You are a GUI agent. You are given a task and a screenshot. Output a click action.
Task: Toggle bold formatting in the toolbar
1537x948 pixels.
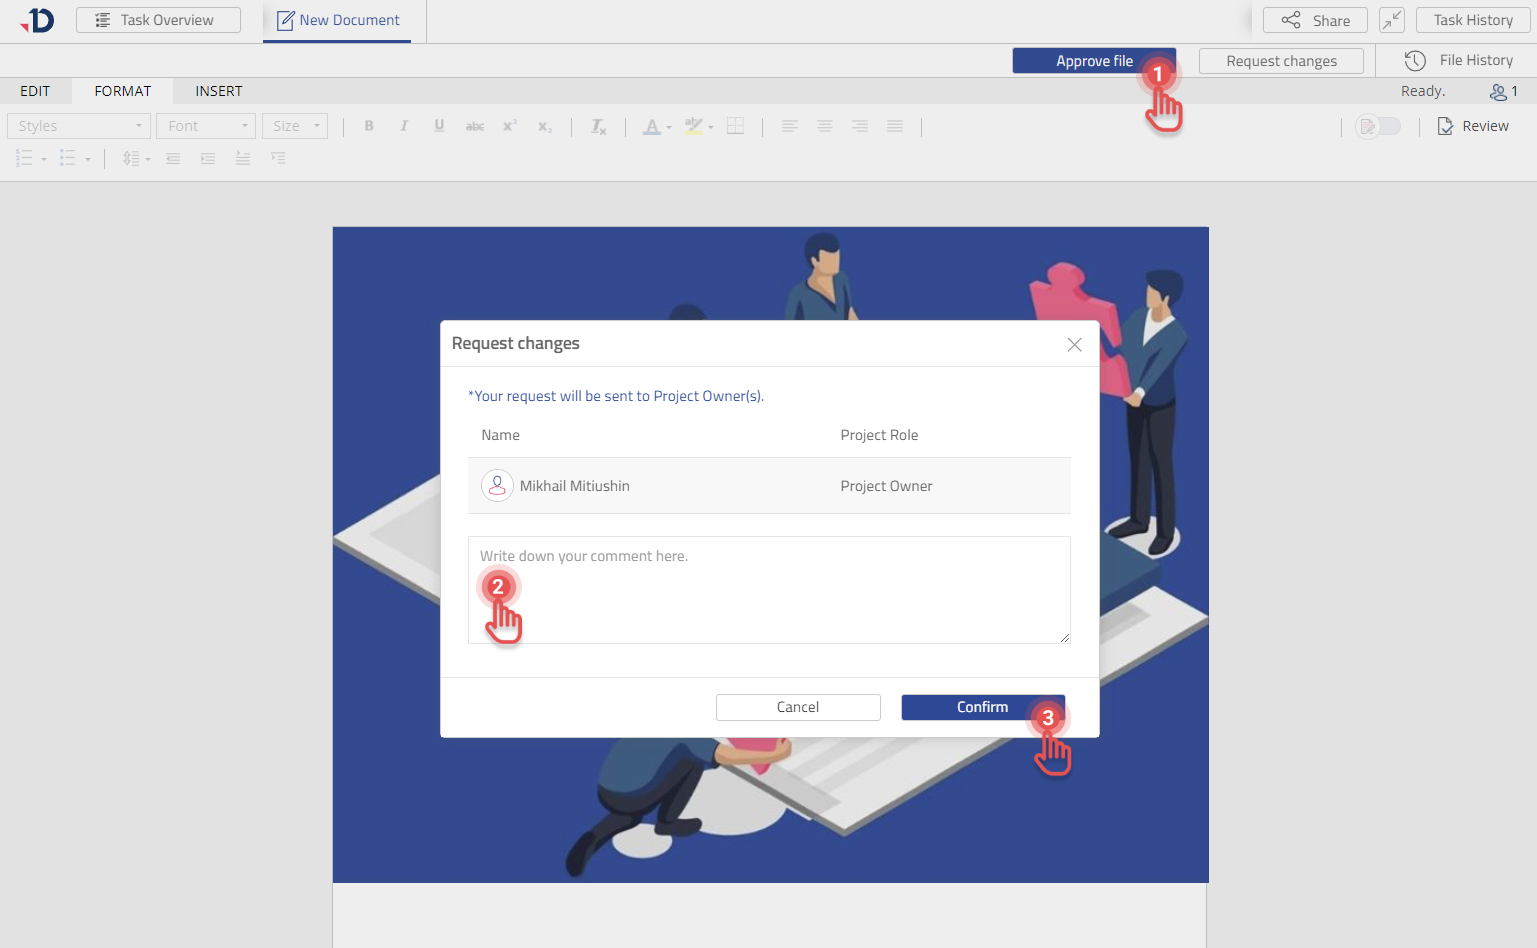(x=369, y=126)
